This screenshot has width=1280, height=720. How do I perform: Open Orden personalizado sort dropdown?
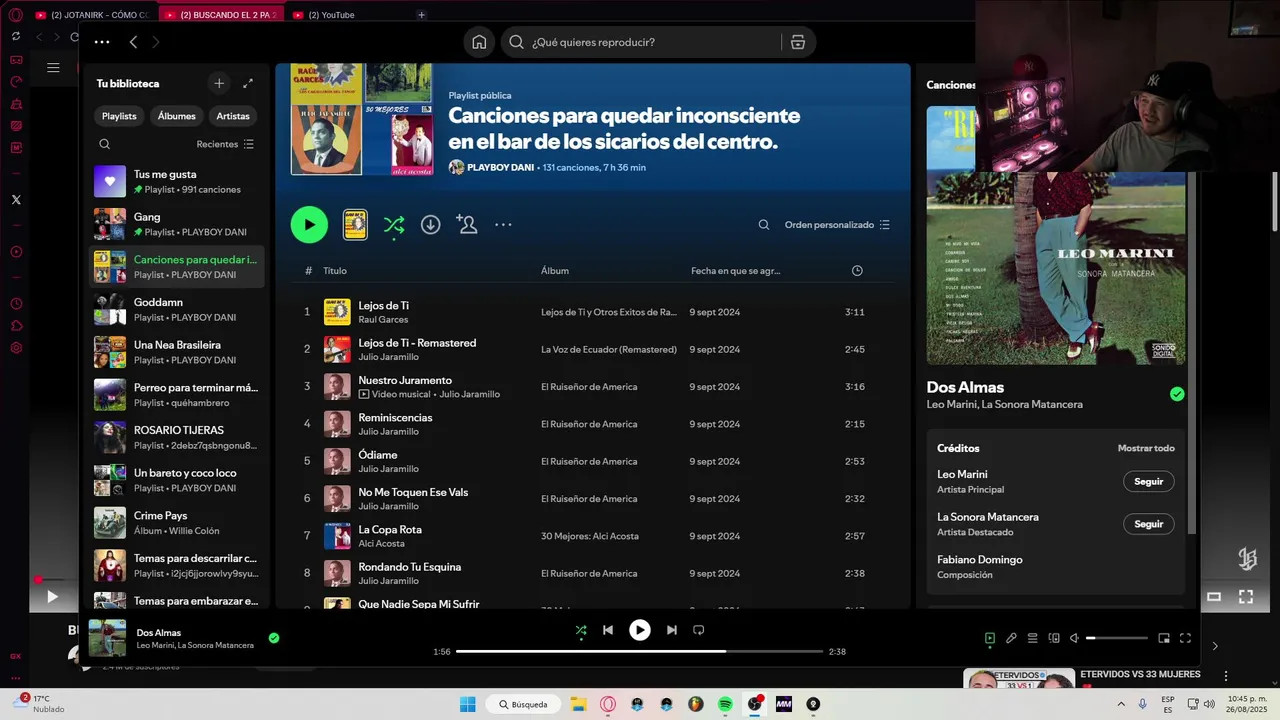[837, 225]
